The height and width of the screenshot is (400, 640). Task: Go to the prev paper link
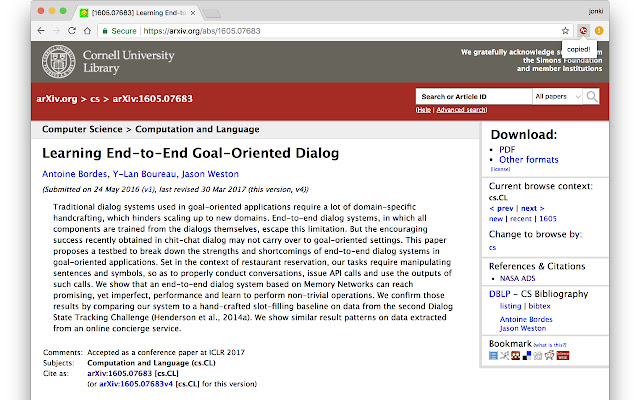pyautogui.click(x=501, y=208)
